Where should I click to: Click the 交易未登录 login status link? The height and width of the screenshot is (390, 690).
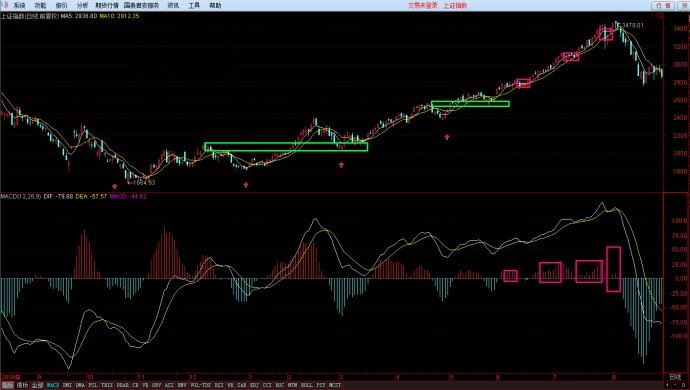tap(423, 5)
